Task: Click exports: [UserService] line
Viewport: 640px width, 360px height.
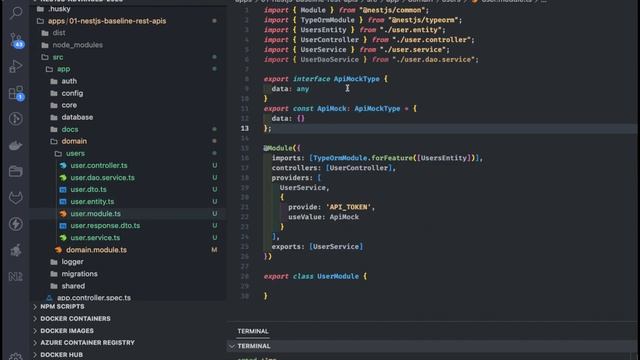Action: (x=317, y=247)
